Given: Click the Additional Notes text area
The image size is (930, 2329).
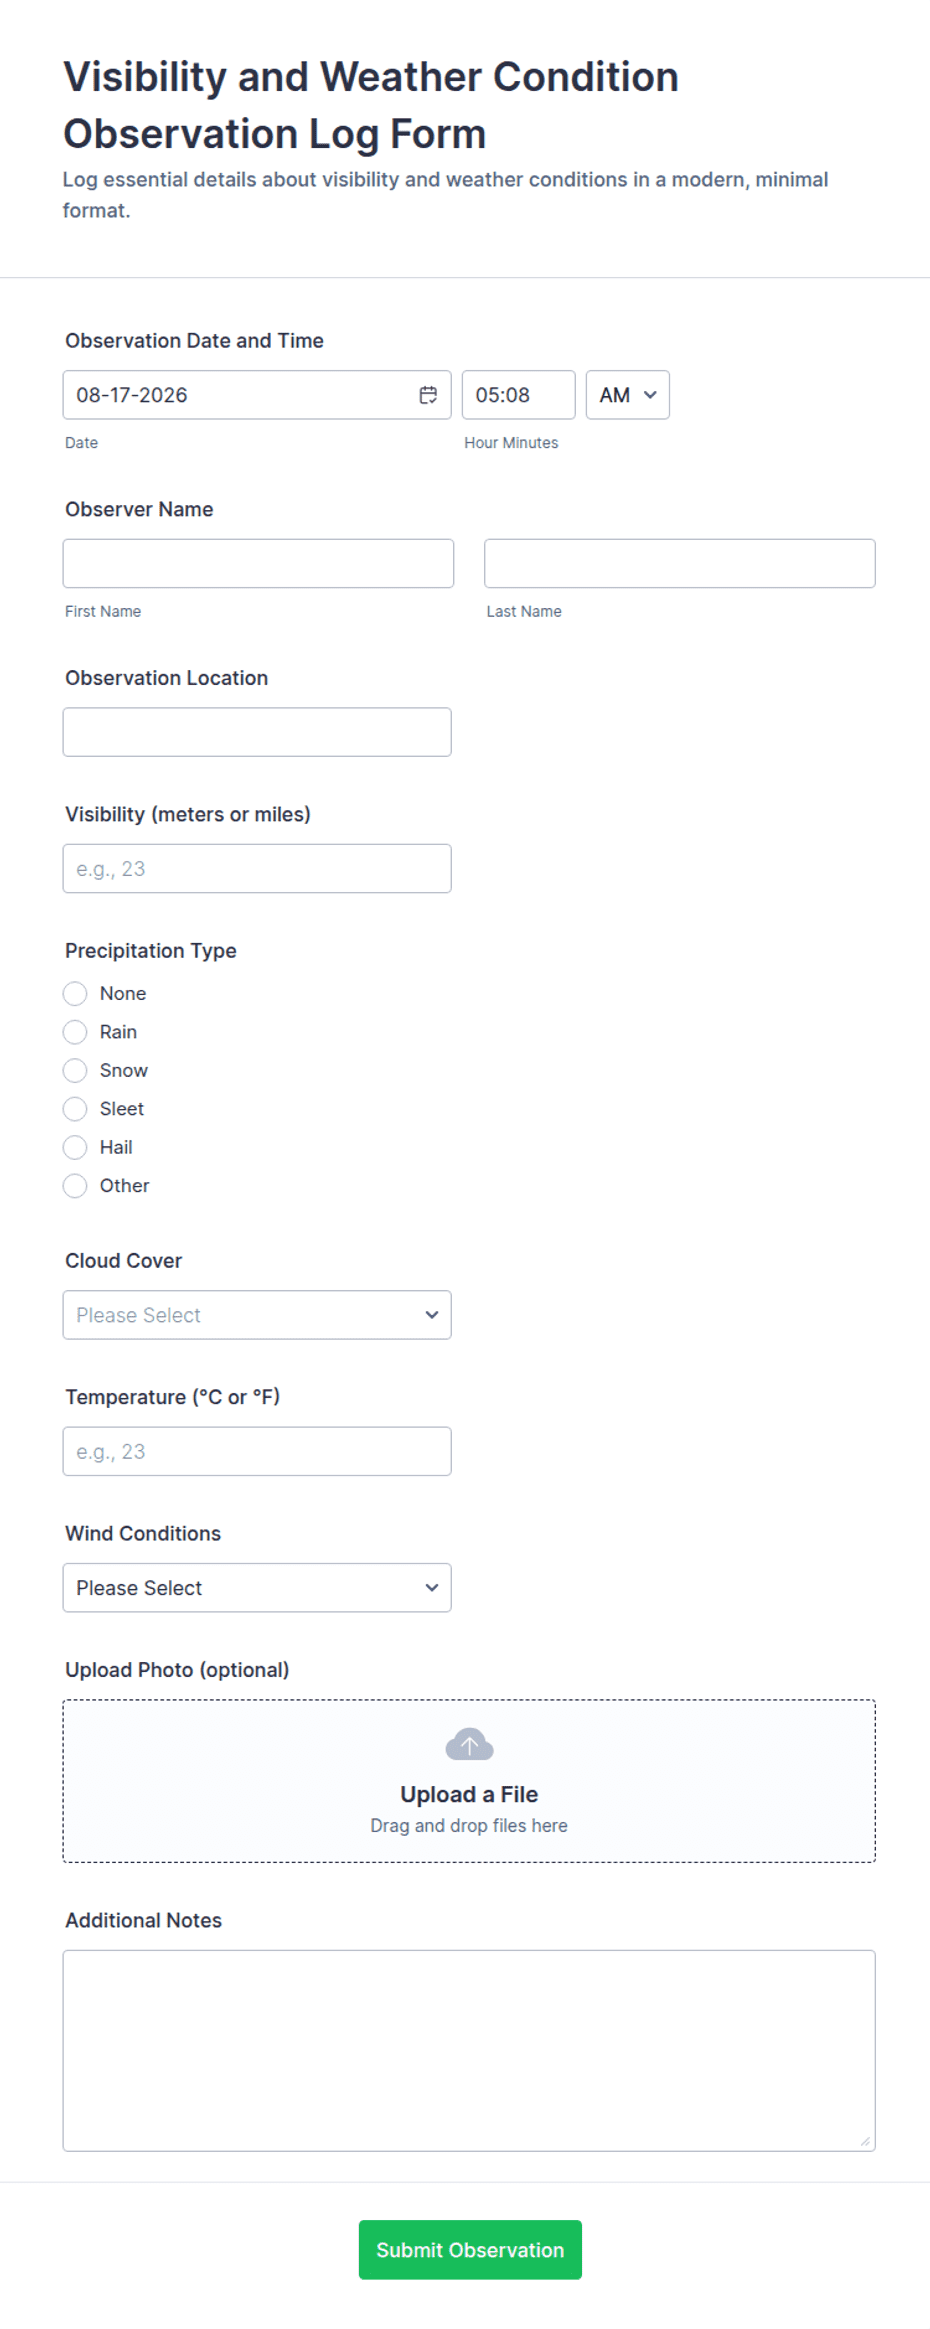Looking at the screenshot, I should coord(469,2051).
